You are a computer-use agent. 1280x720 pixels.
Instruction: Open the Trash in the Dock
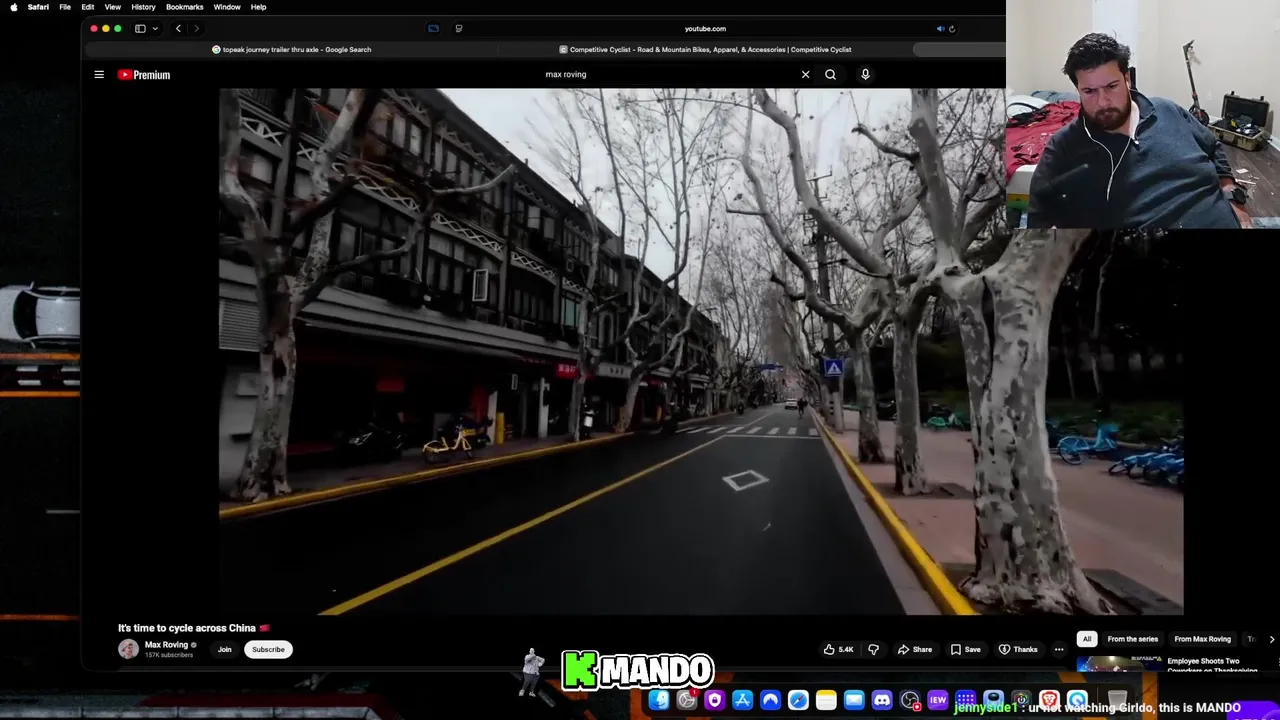(x=1117, y=700)
